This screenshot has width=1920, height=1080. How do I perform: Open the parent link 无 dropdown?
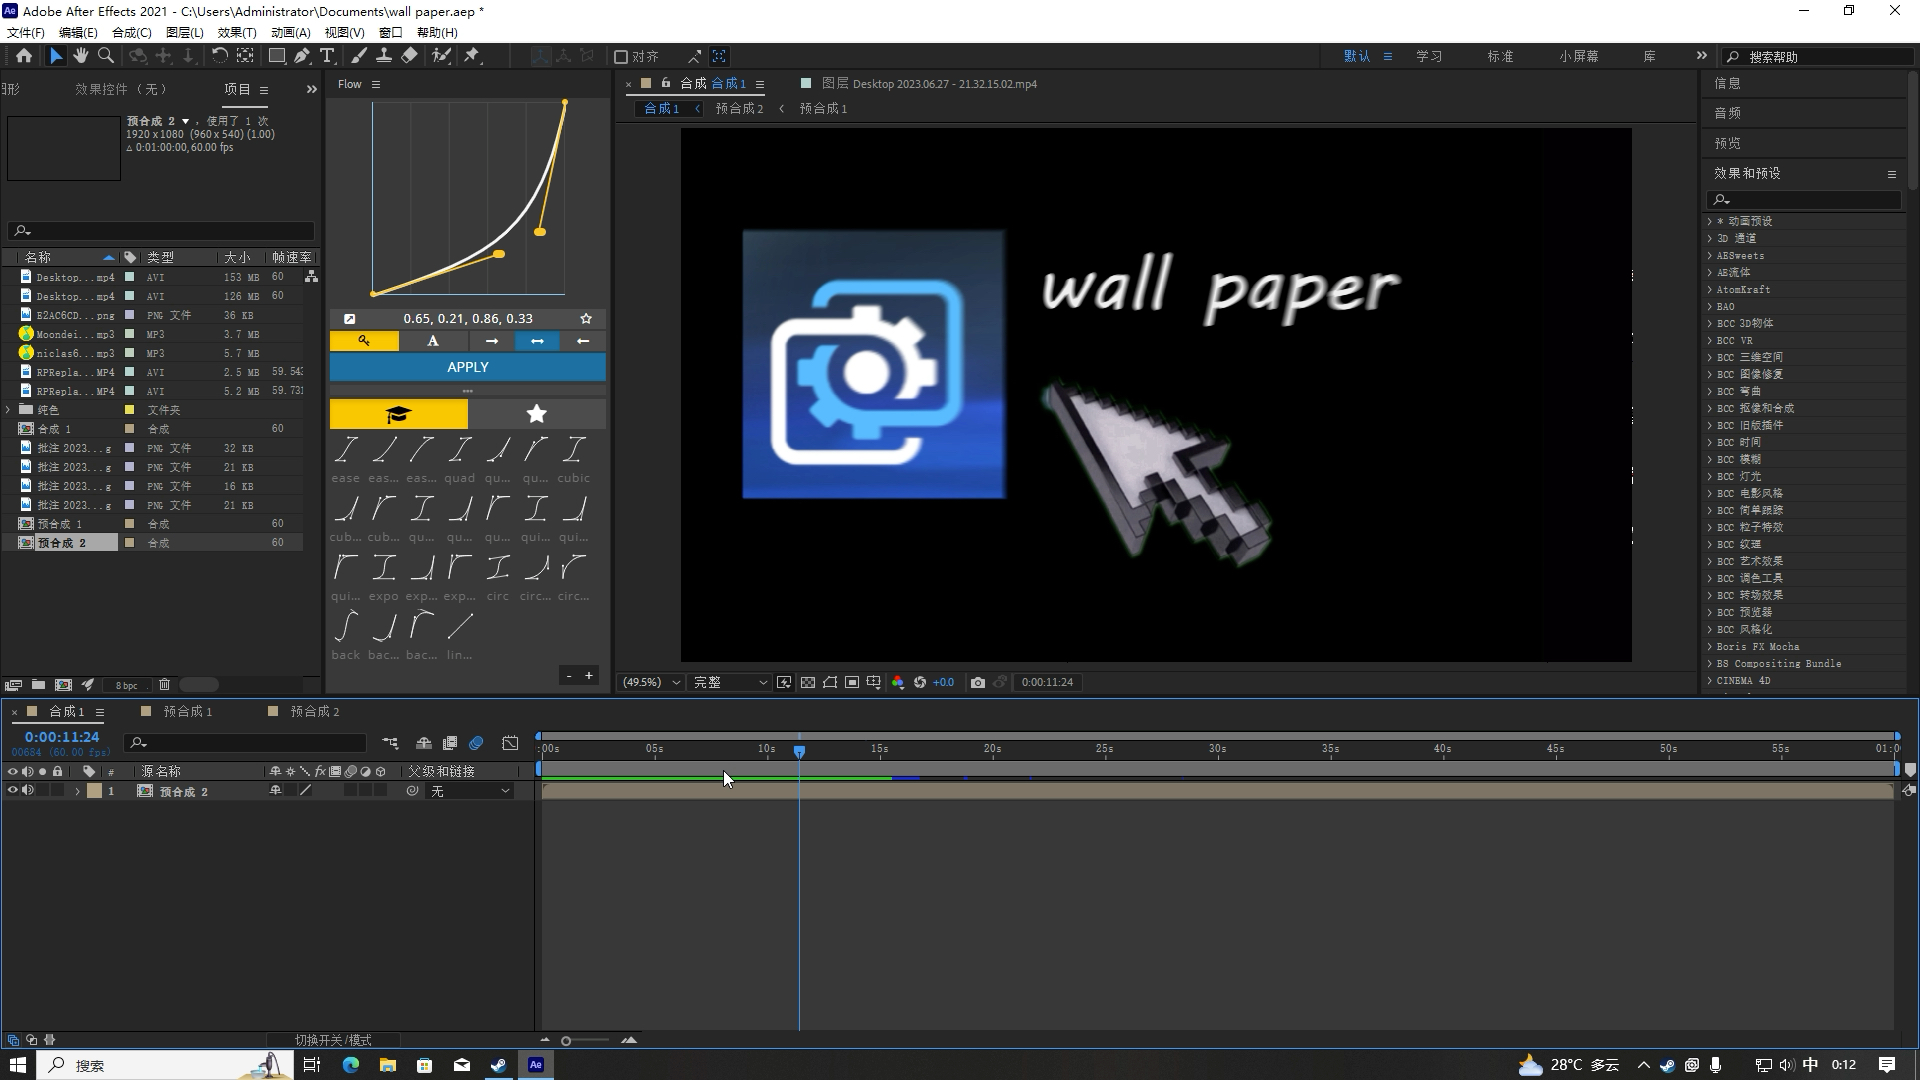point(470,791)
